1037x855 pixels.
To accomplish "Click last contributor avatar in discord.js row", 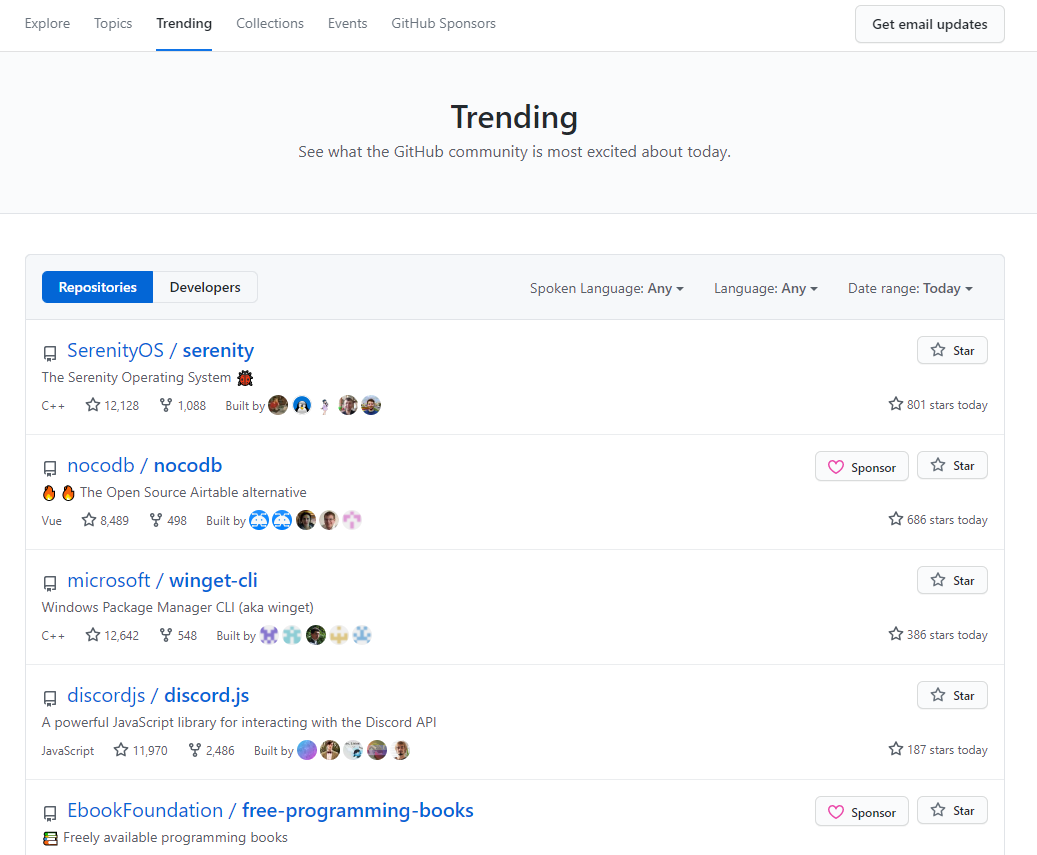I will pos(400,751).
